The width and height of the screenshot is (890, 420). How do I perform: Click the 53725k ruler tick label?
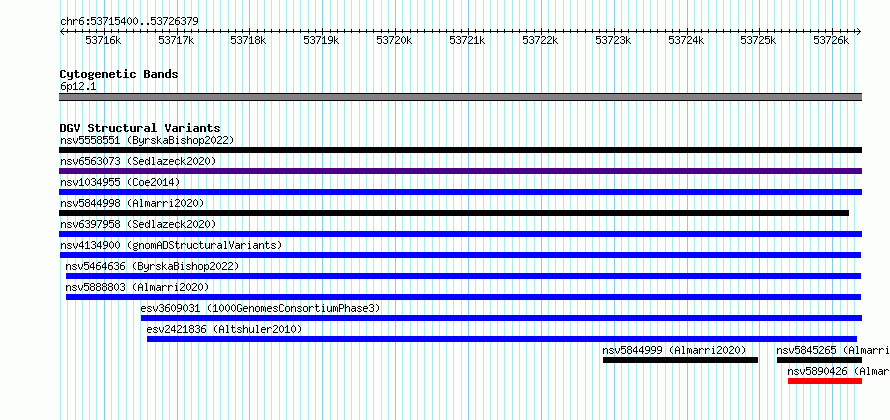tap(759, 40)
